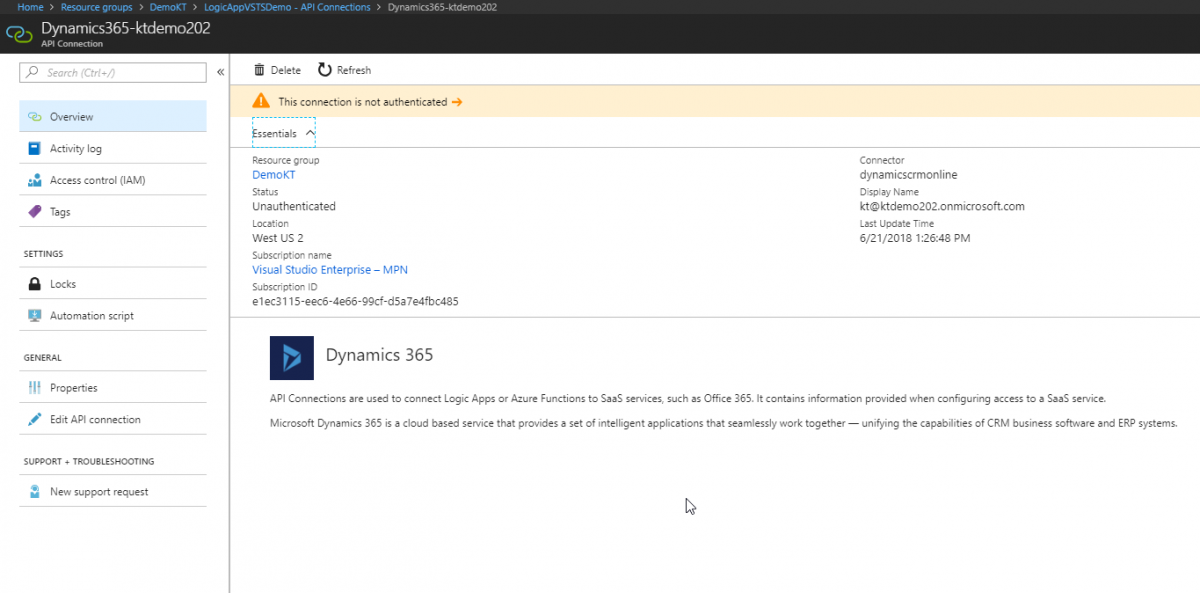Click the orange arrow after not authenticated message
Image resolution: width=1200 pixels, height=593 pixels.
tap(457, 102)
